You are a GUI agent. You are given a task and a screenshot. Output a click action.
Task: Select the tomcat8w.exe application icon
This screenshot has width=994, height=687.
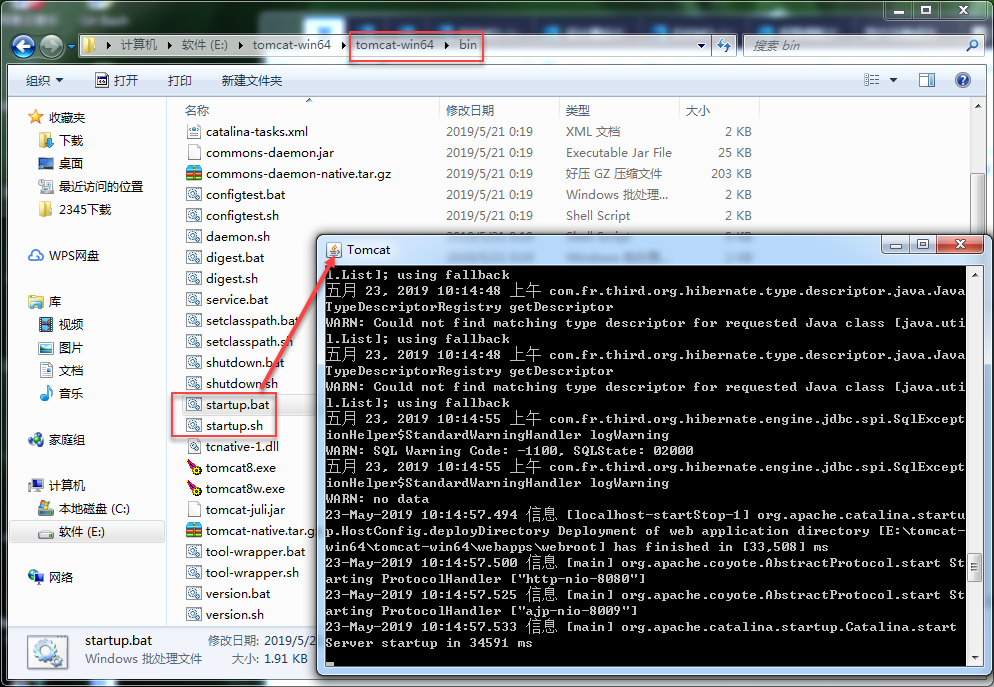[x=194, y=488]
